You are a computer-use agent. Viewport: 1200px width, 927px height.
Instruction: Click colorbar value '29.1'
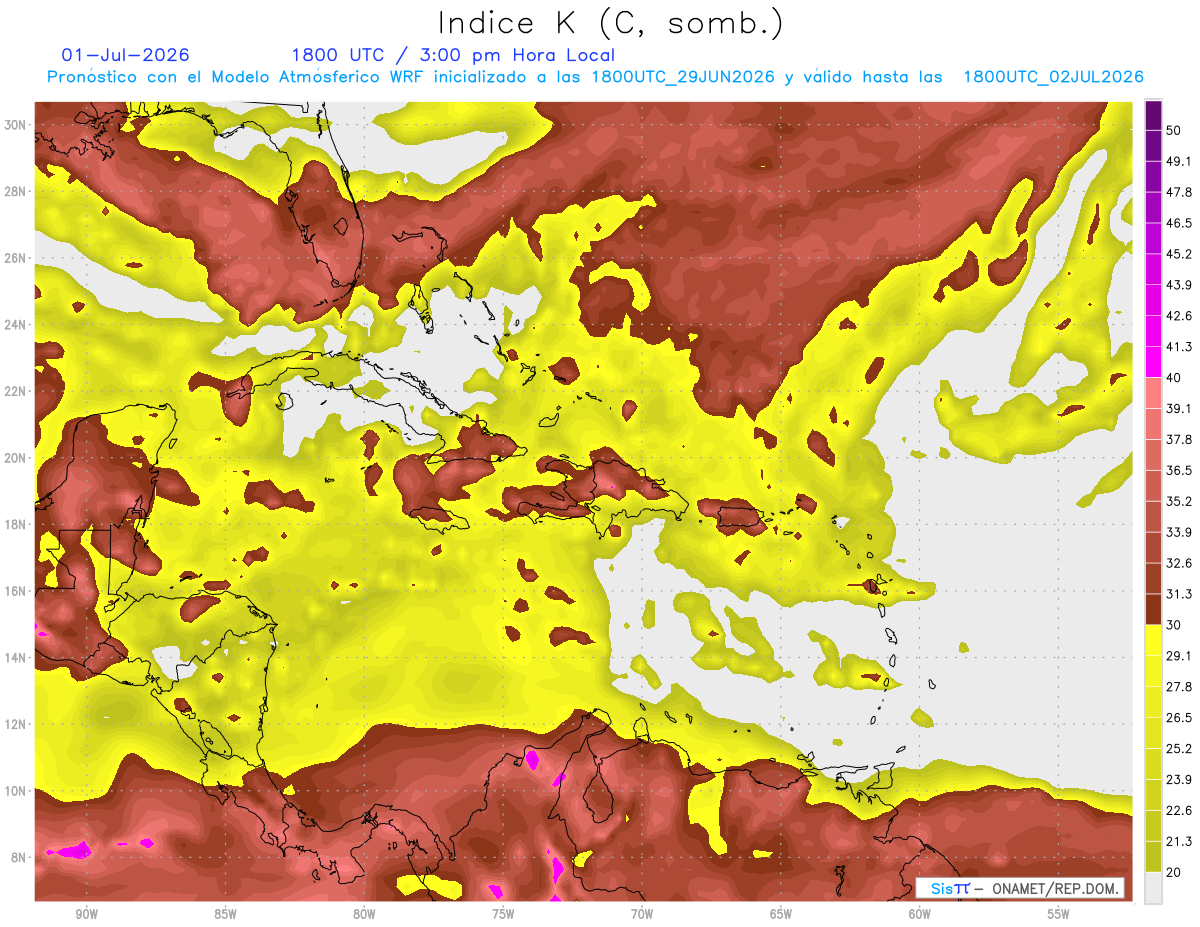1181,656
